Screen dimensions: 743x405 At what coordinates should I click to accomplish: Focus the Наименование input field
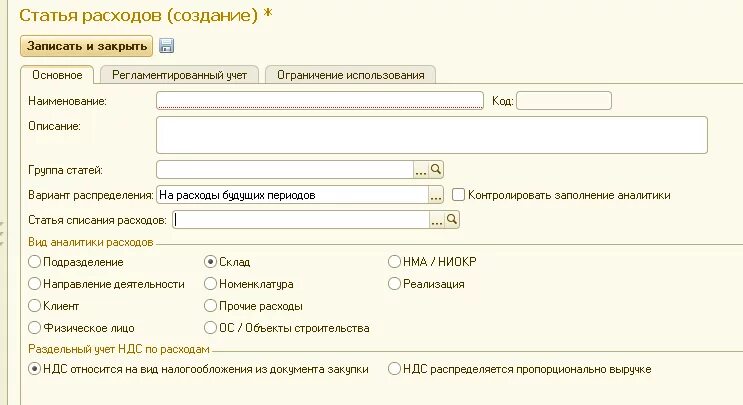pyautogui.click(x=320, y=101)
